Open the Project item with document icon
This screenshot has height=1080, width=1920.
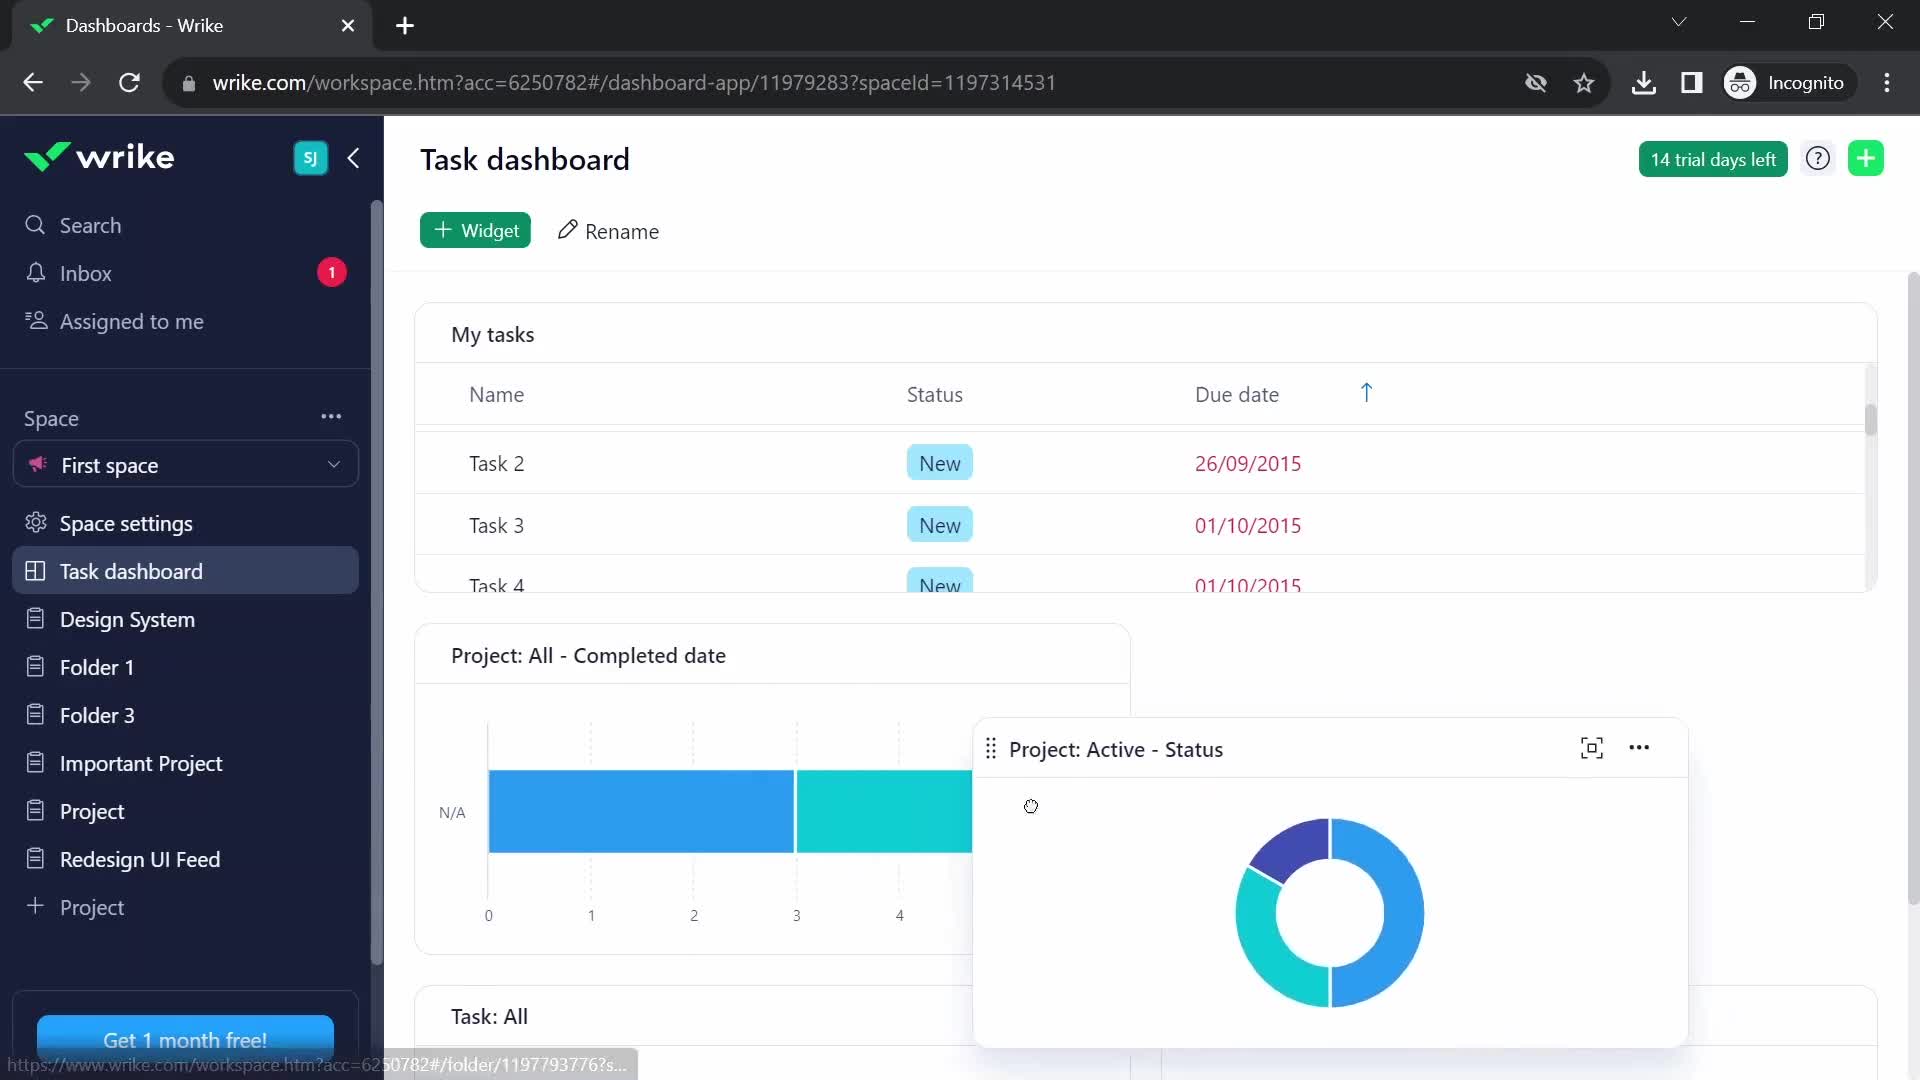point(185,811)
